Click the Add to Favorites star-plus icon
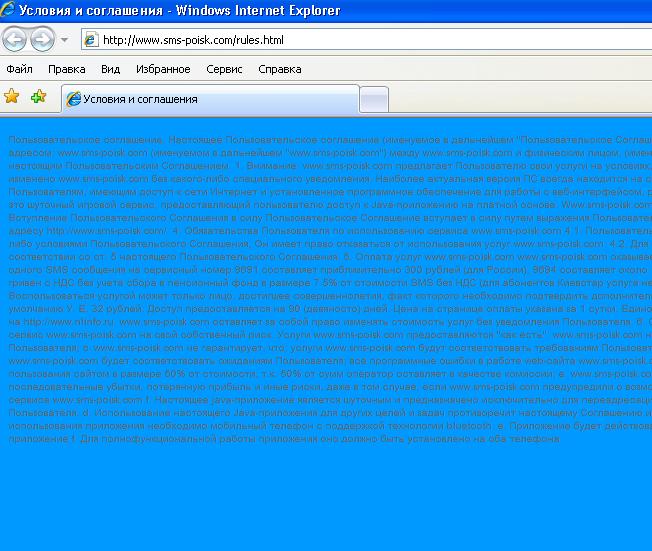Viewport: 652px width, 551px height. tap(39, 96)
